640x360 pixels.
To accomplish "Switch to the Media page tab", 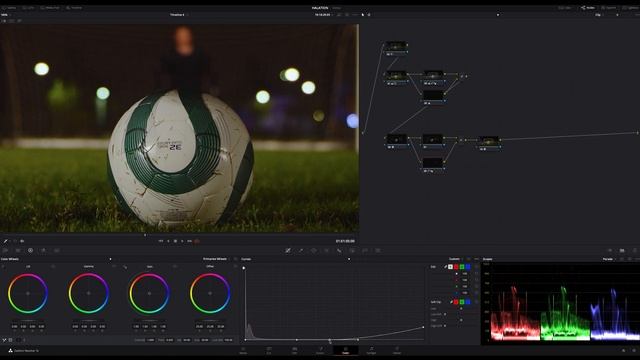I will [243, 350].
